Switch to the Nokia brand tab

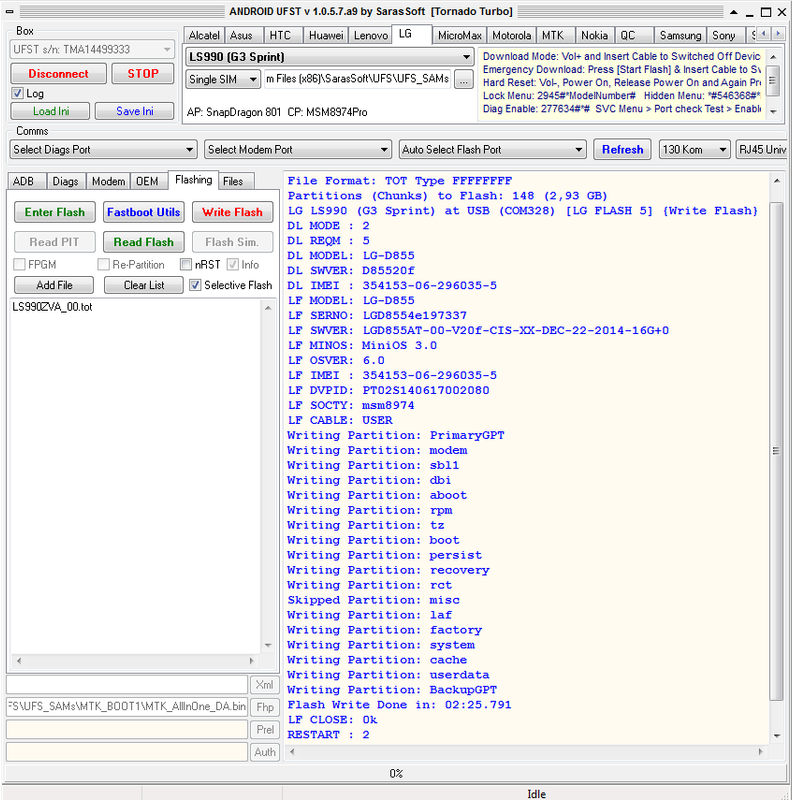(x=595, y=35)
